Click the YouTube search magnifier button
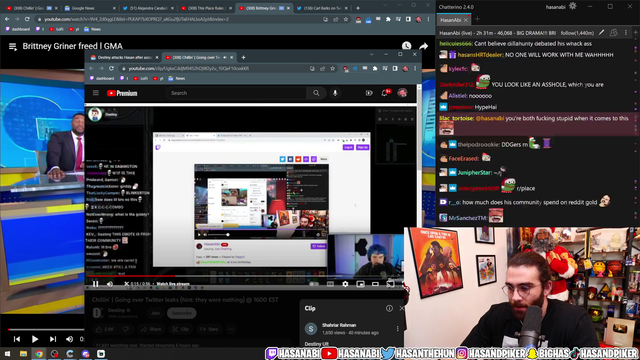 click(x=316, y=93)
